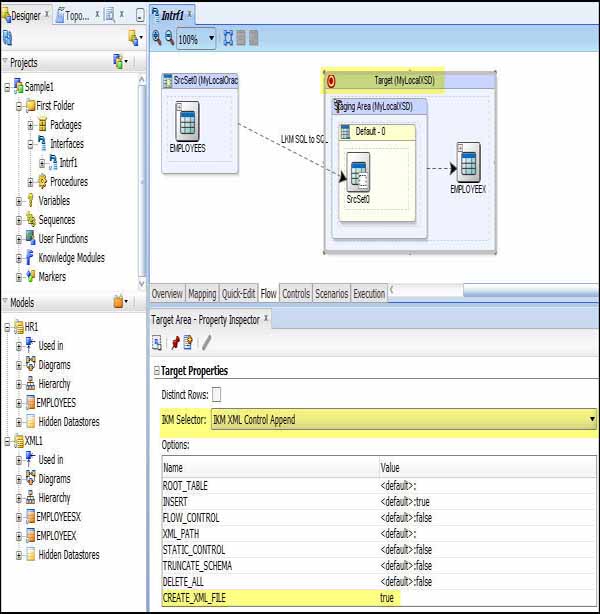Switch to the Execution tab
This screenshot has height=614, width=600.
coord(369,294)
